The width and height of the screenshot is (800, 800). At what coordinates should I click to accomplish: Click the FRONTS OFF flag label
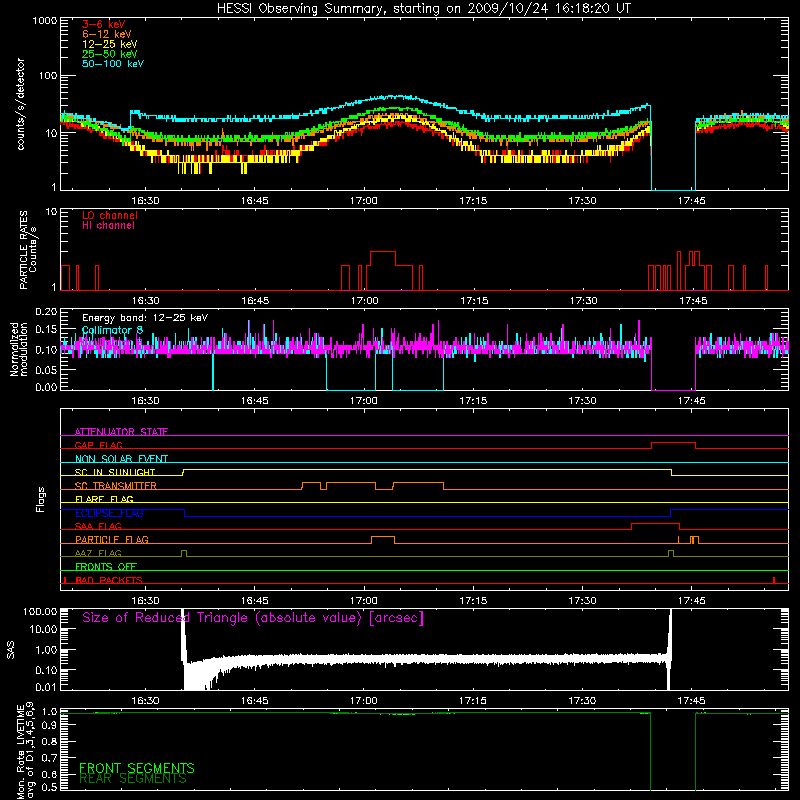106,566
